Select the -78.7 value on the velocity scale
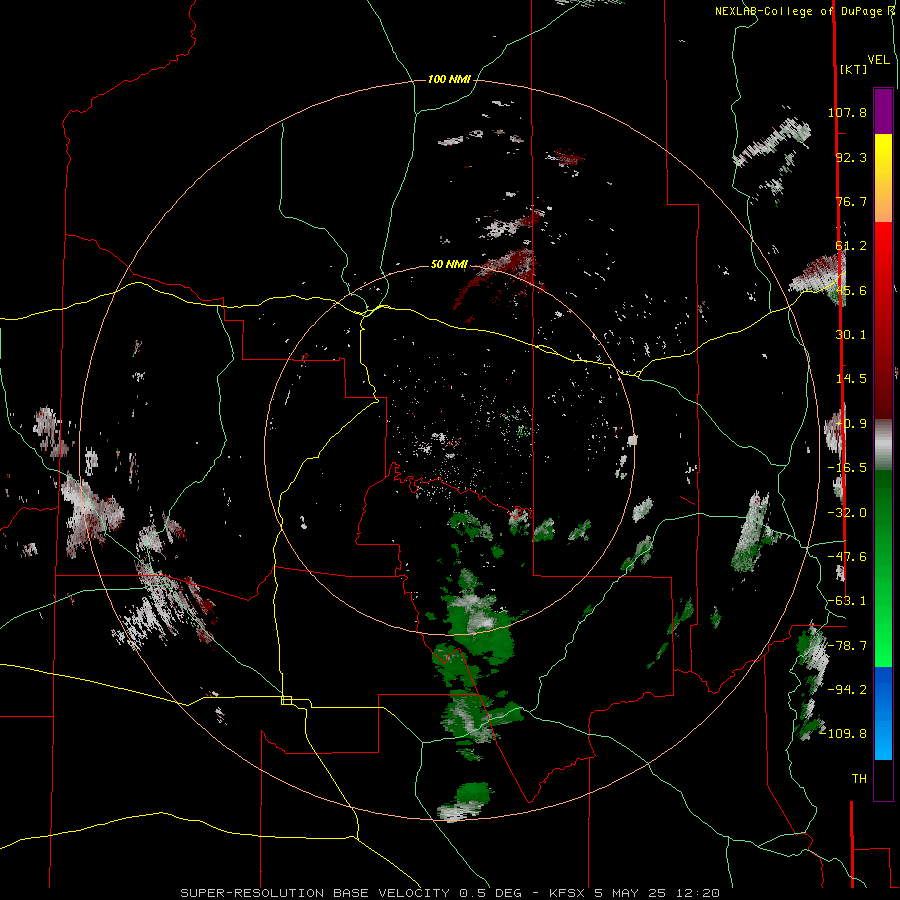 pos(847,646)
